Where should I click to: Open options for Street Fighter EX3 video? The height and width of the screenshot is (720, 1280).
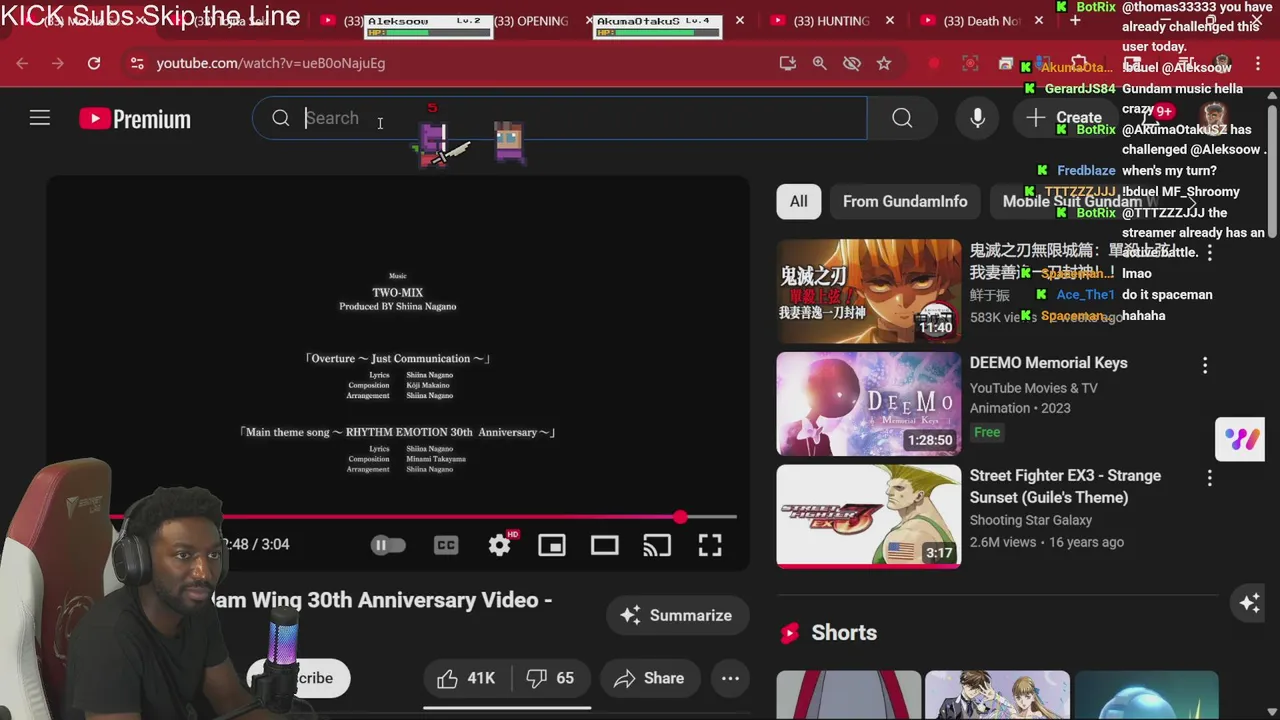pyautogui.click(x=1209, y=478)
